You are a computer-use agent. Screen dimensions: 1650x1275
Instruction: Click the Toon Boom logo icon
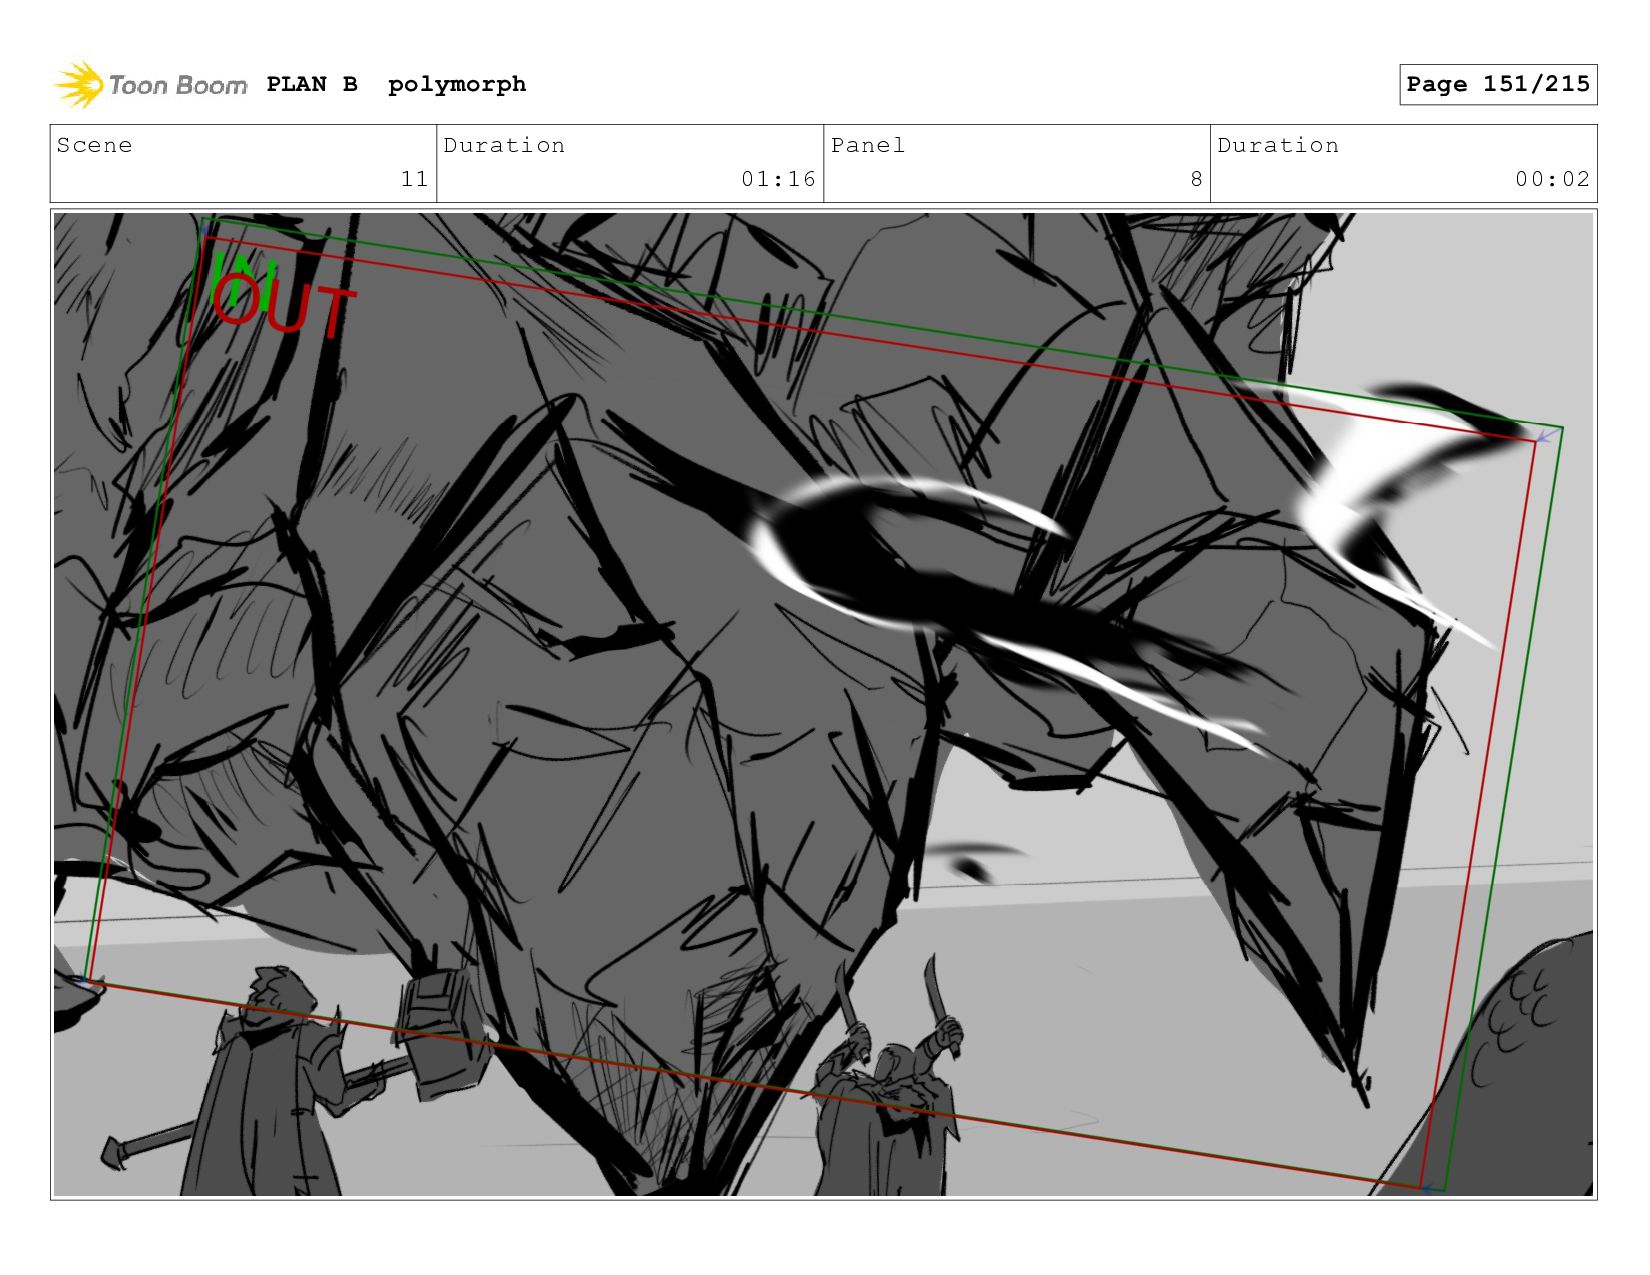(x=79, y=85)
